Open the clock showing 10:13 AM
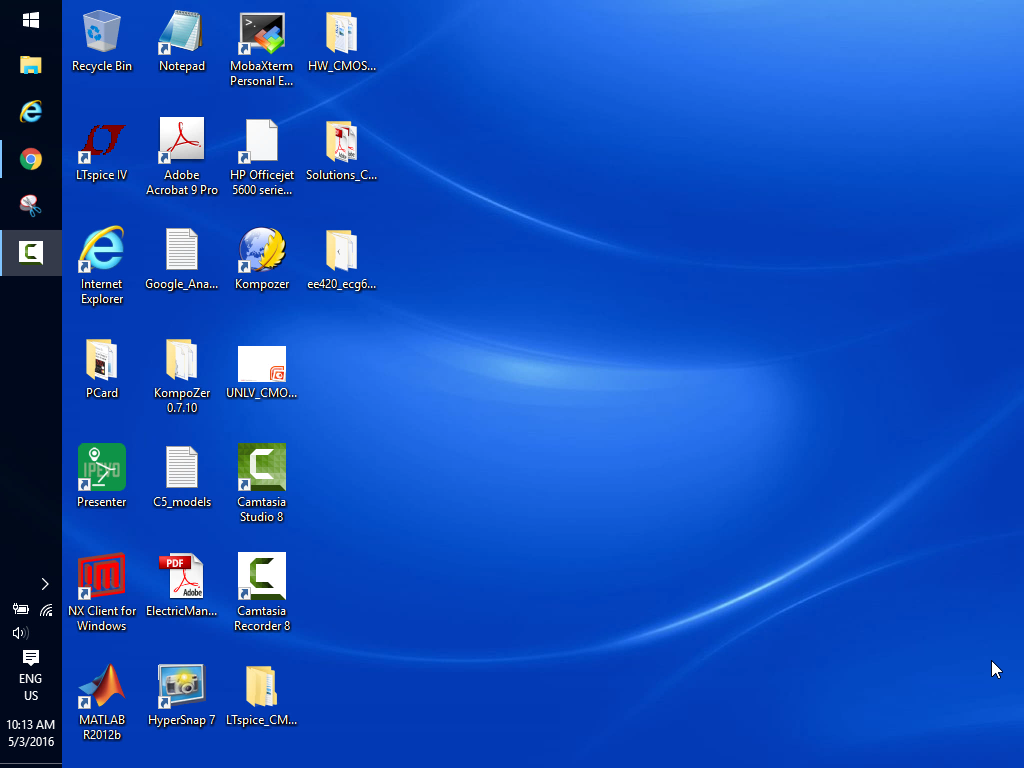The height and width of the screenshot is (768, 1024). (x=31, y=732)
